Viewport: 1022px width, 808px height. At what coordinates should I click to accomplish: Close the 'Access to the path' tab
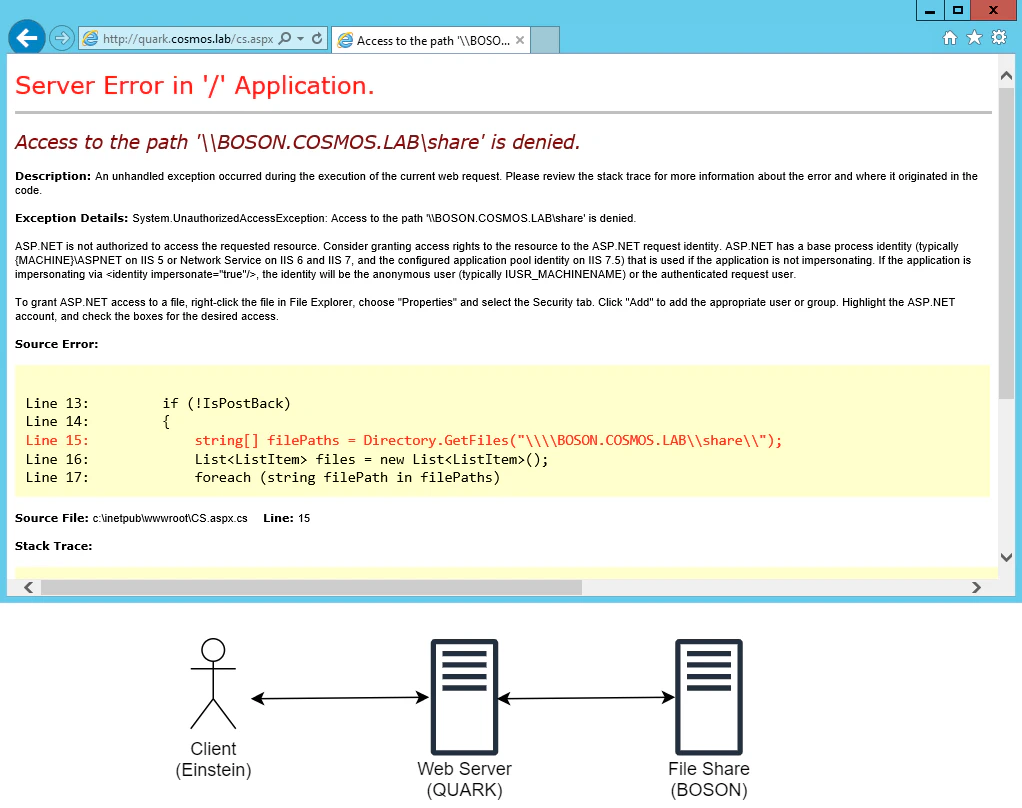[x=519, y=40]
